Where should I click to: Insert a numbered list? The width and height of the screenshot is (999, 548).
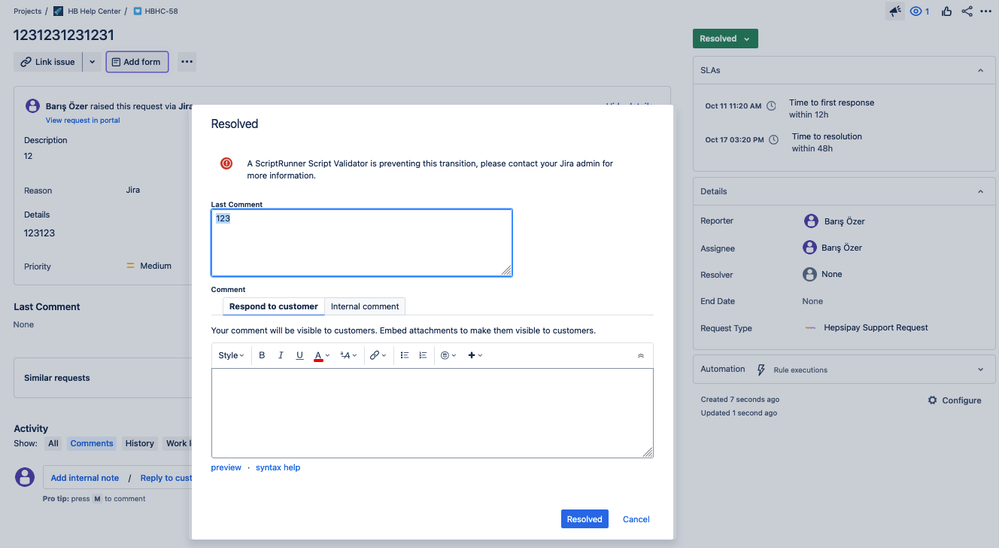click(423, 356)
